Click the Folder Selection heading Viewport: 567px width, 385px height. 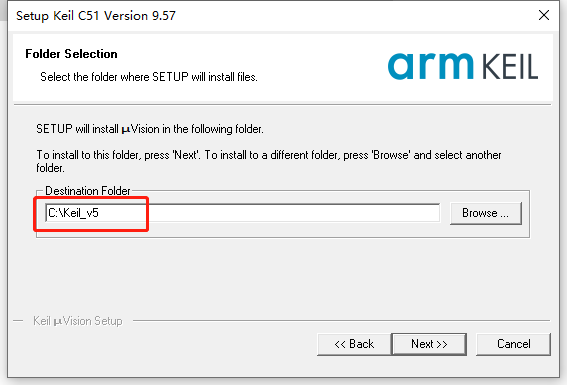(71, 54)
